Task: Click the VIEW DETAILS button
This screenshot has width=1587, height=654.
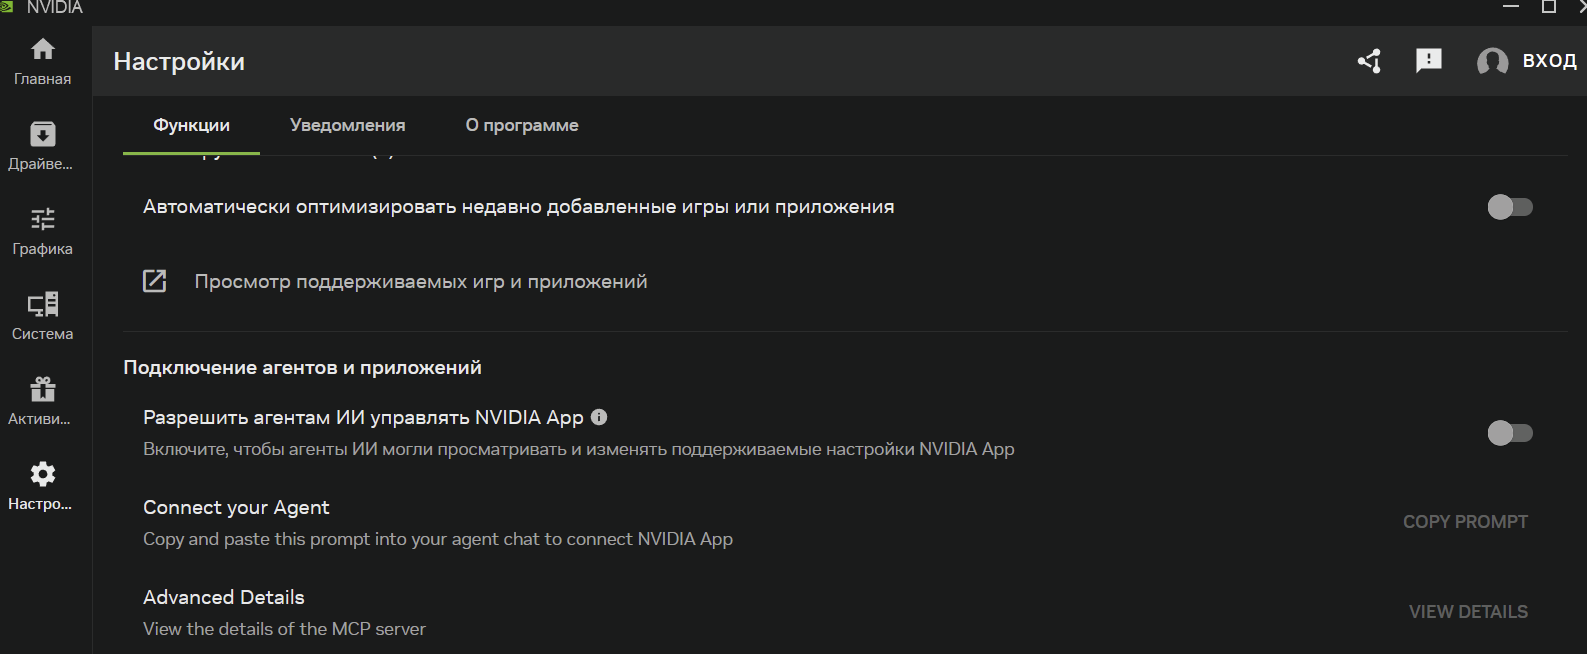Action: pyautogui.click(x=1468, y=612)
